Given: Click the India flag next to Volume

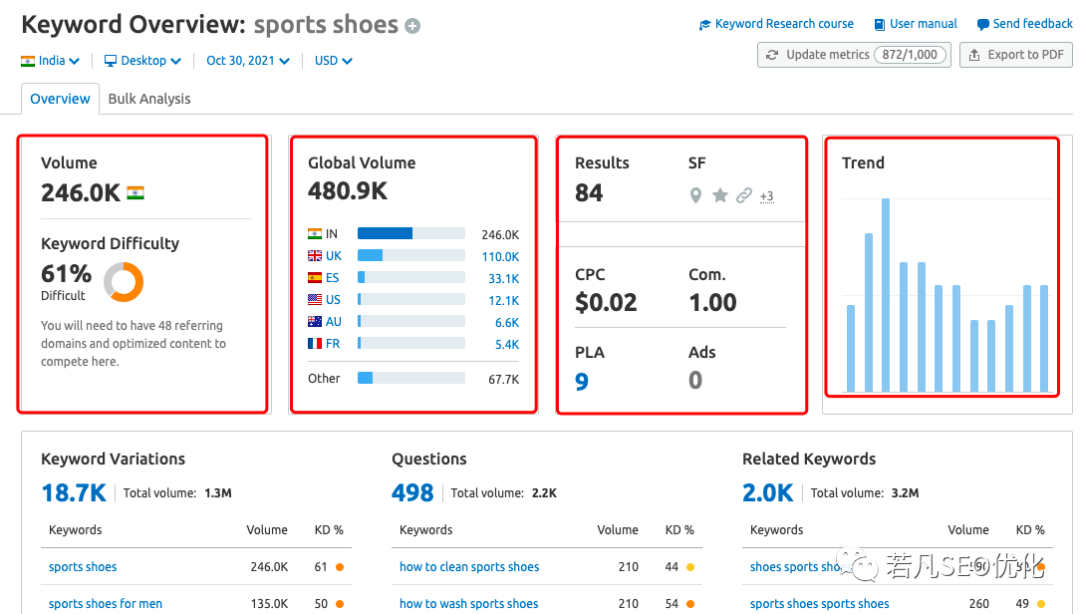Looking at the screenshot, I should coord(136,193).
